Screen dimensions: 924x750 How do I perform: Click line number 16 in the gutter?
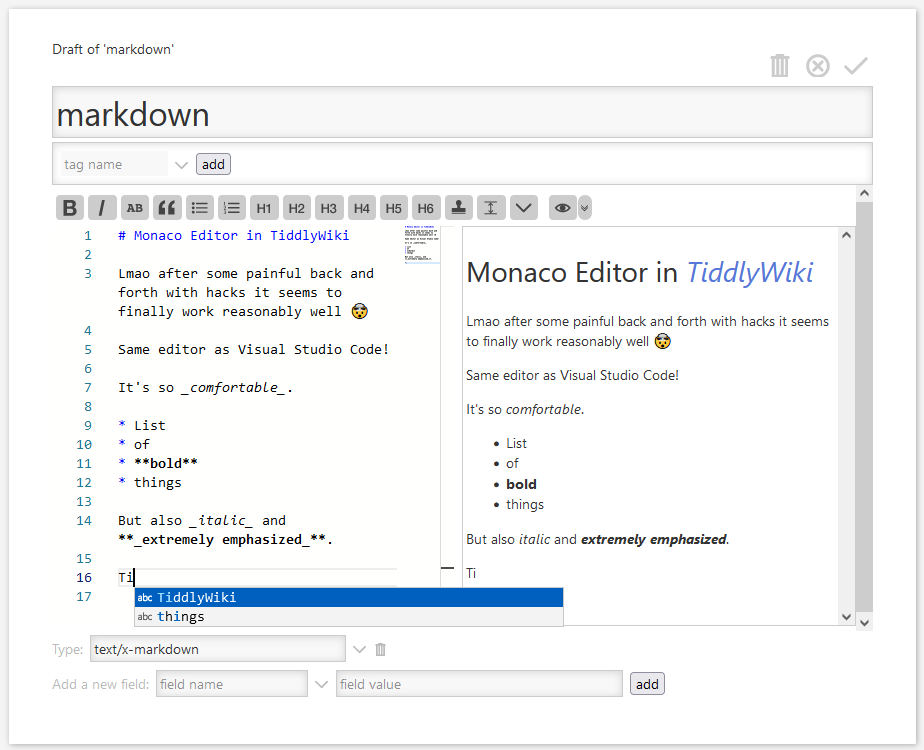pyautogui.click(x=84, y=578)
